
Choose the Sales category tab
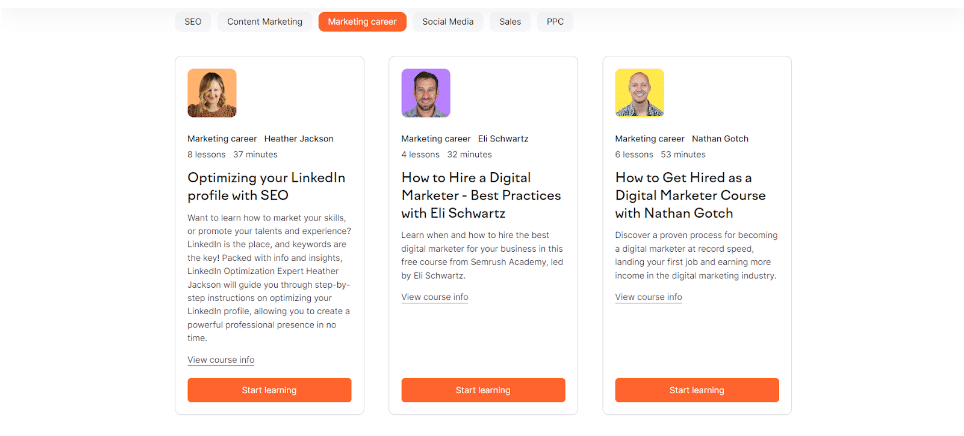point(510,22)
